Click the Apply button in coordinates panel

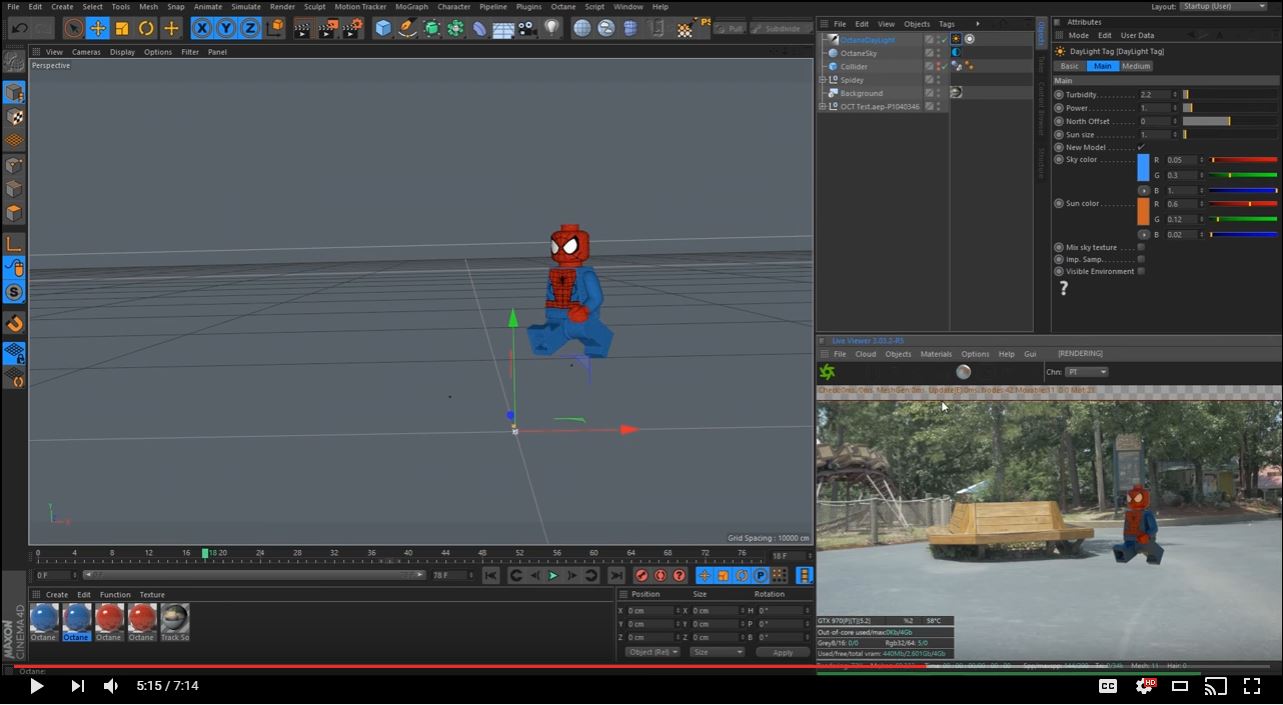tap(782, 652)
